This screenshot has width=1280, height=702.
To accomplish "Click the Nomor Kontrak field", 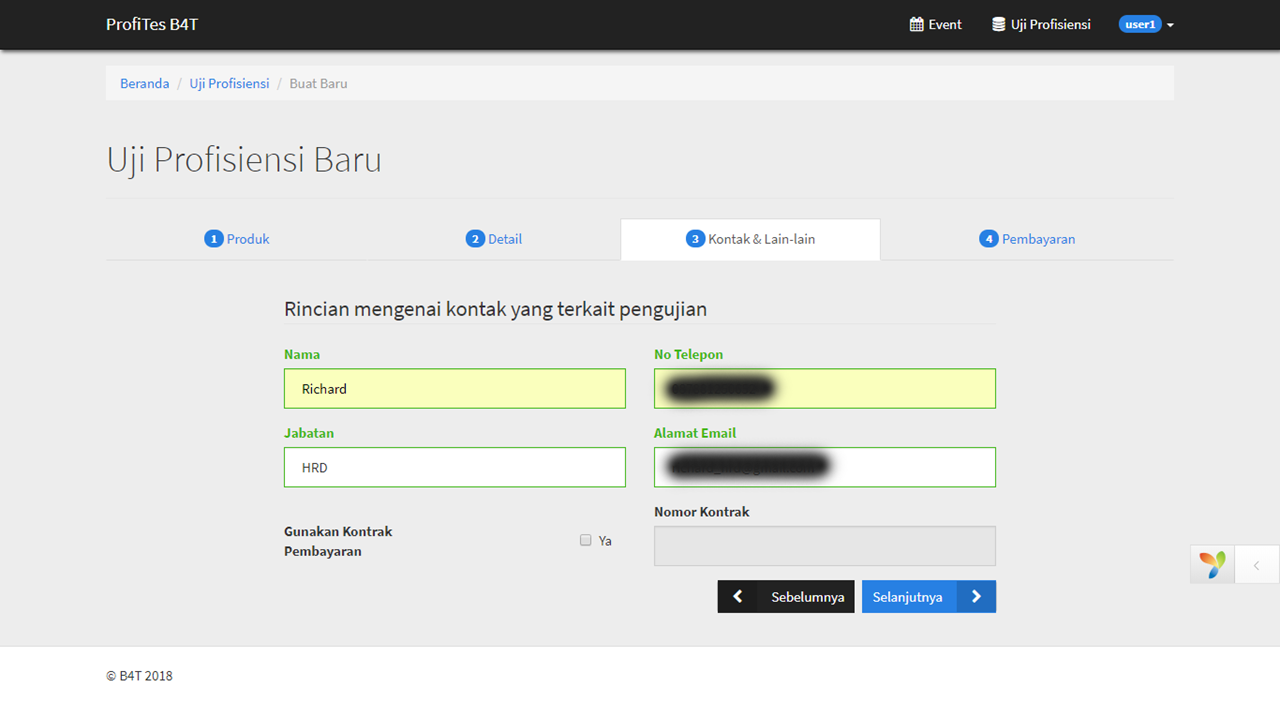I will [824, 546].
